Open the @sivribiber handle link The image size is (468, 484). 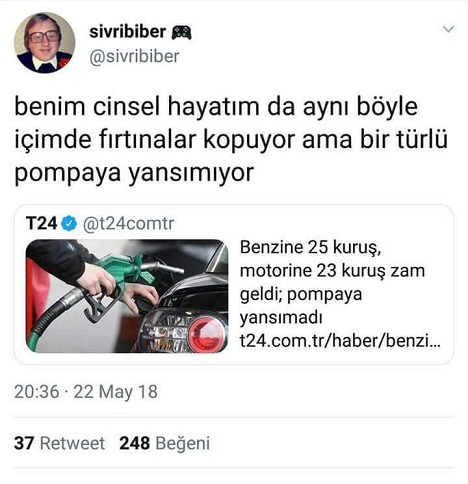click(134, 56)
